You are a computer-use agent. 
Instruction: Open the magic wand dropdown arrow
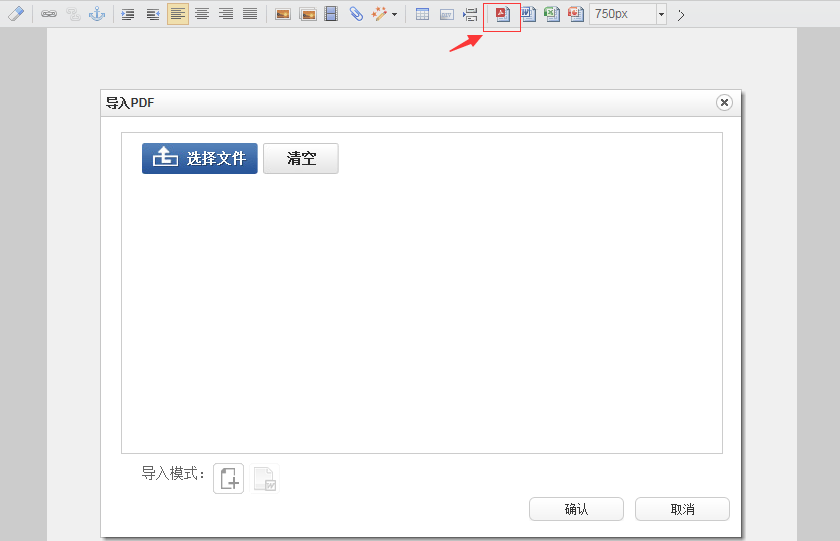click(394, 15)
